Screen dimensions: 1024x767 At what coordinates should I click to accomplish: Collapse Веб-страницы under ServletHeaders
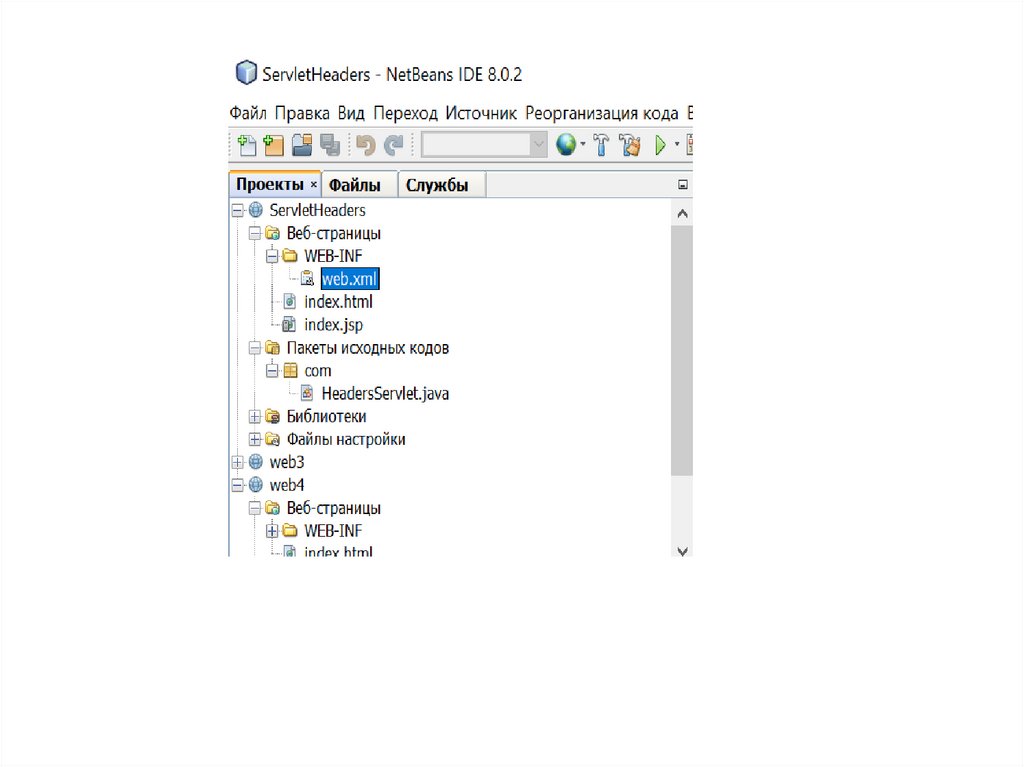click(255, 233)
